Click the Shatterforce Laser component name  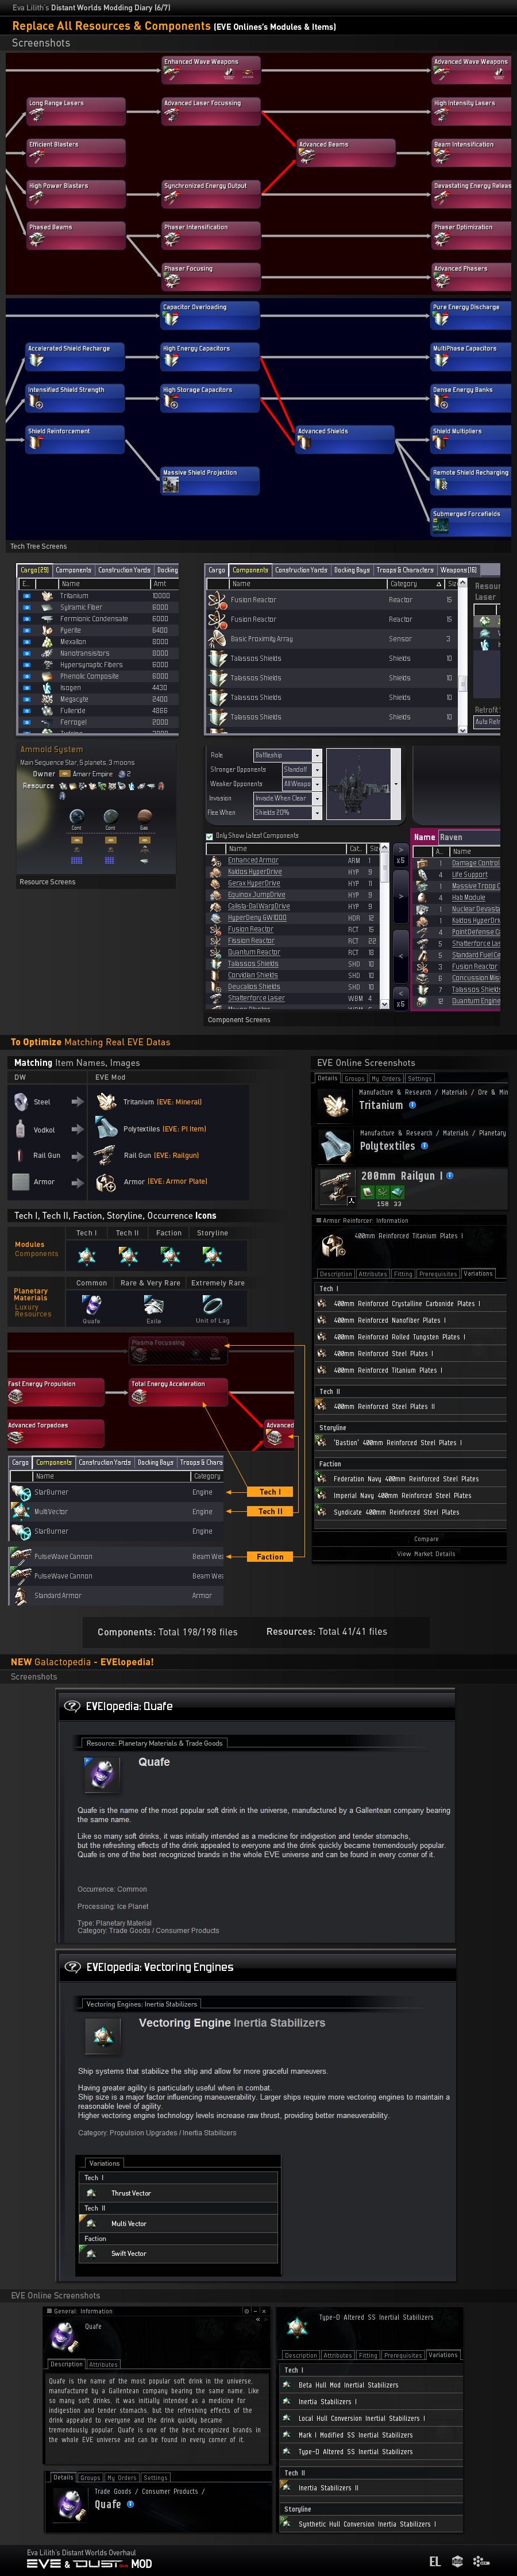click(256, 998)
